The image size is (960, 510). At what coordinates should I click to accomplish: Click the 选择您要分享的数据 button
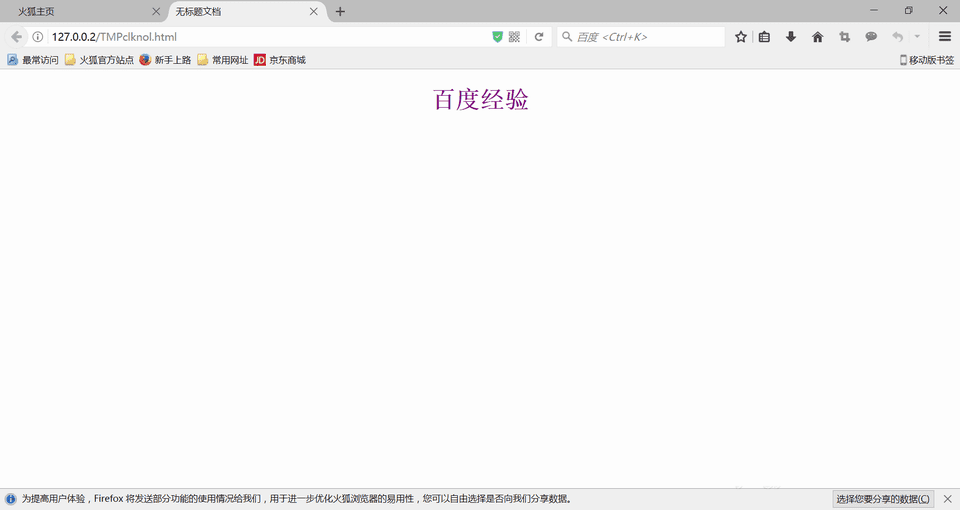click(x=883, y=499)
